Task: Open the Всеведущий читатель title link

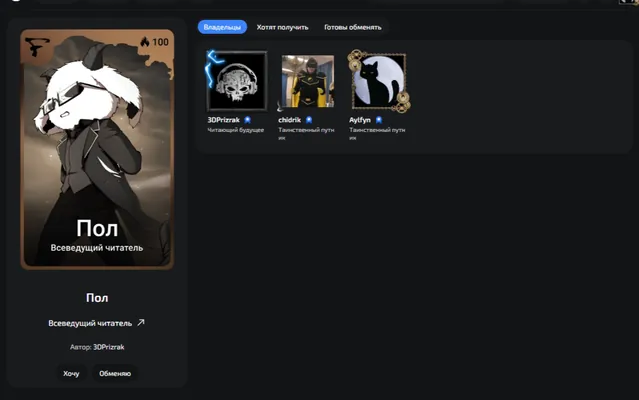Action: [90, 323]
